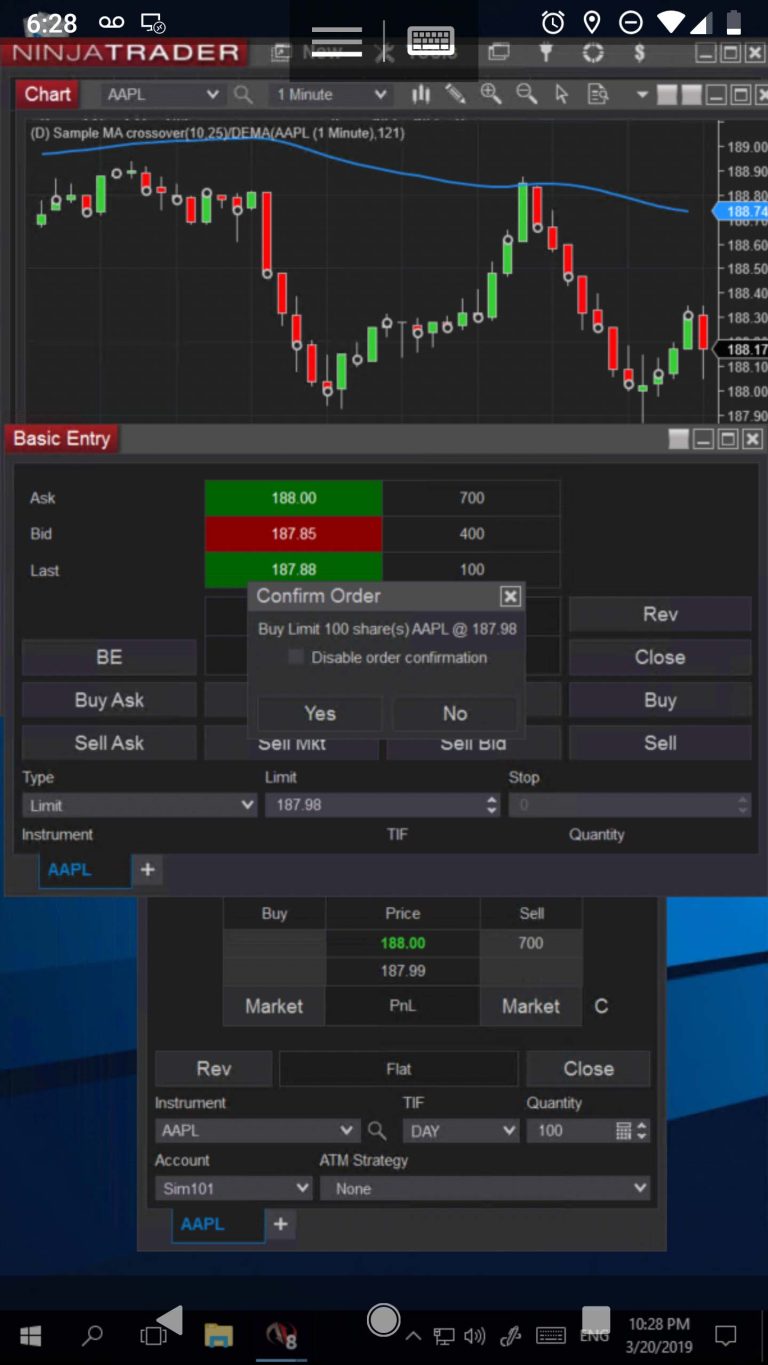This screenshot has height=1365, width=768.
Task: Close the Confirm Order dialog
Action: 510,596
